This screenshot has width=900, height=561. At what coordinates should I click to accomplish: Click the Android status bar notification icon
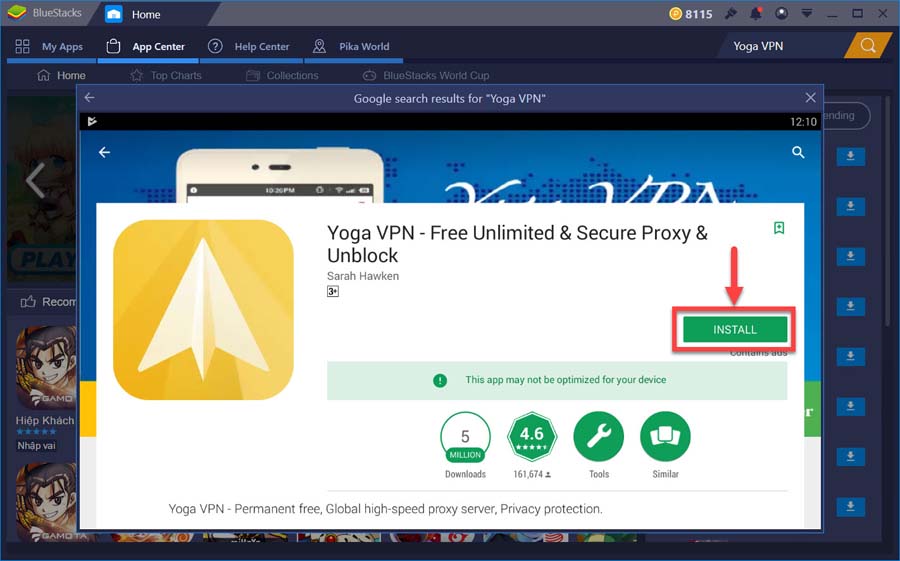92,121
